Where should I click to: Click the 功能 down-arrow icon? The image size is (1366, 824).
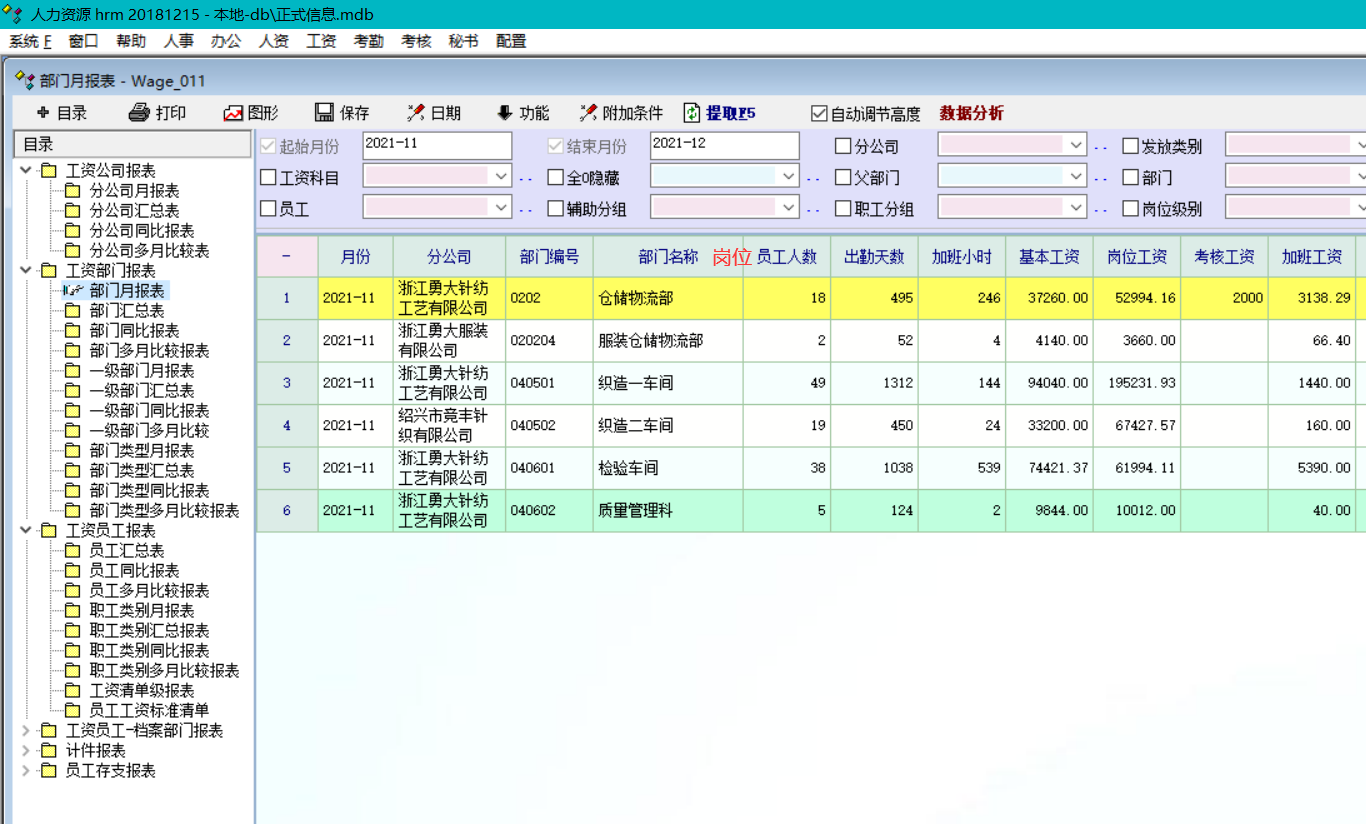tap(504, 113)
